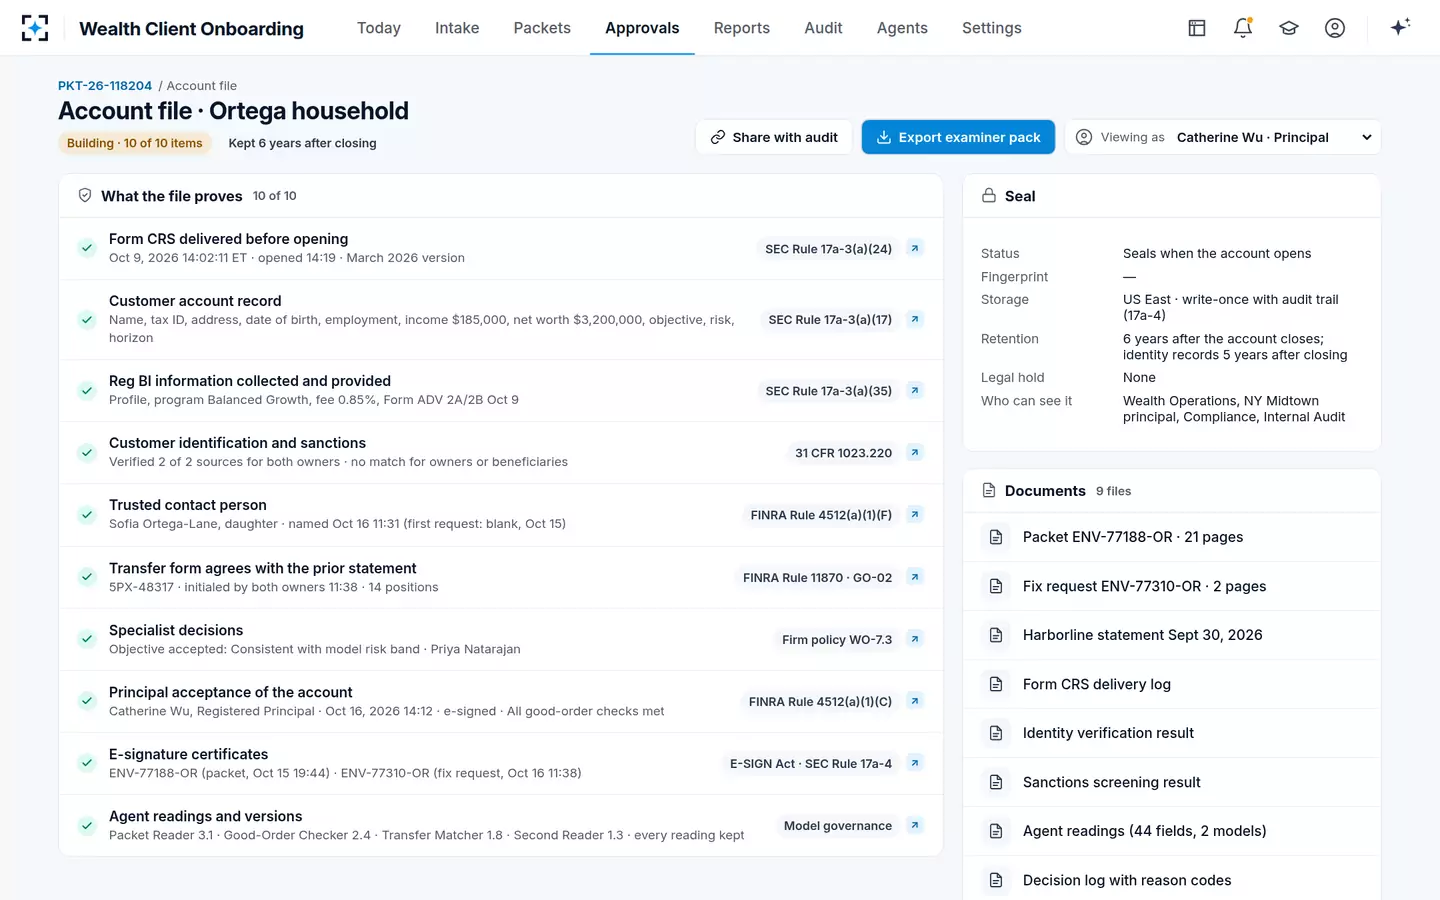Open notifications bell icon
The image size is (1440, 900).
point(1243,28)
